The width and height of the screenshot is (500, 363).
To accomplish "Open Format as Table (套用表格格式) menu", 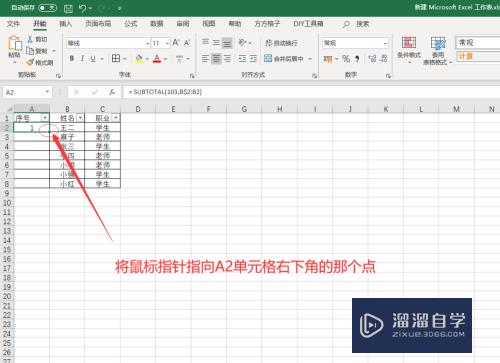I will point(438,50).
